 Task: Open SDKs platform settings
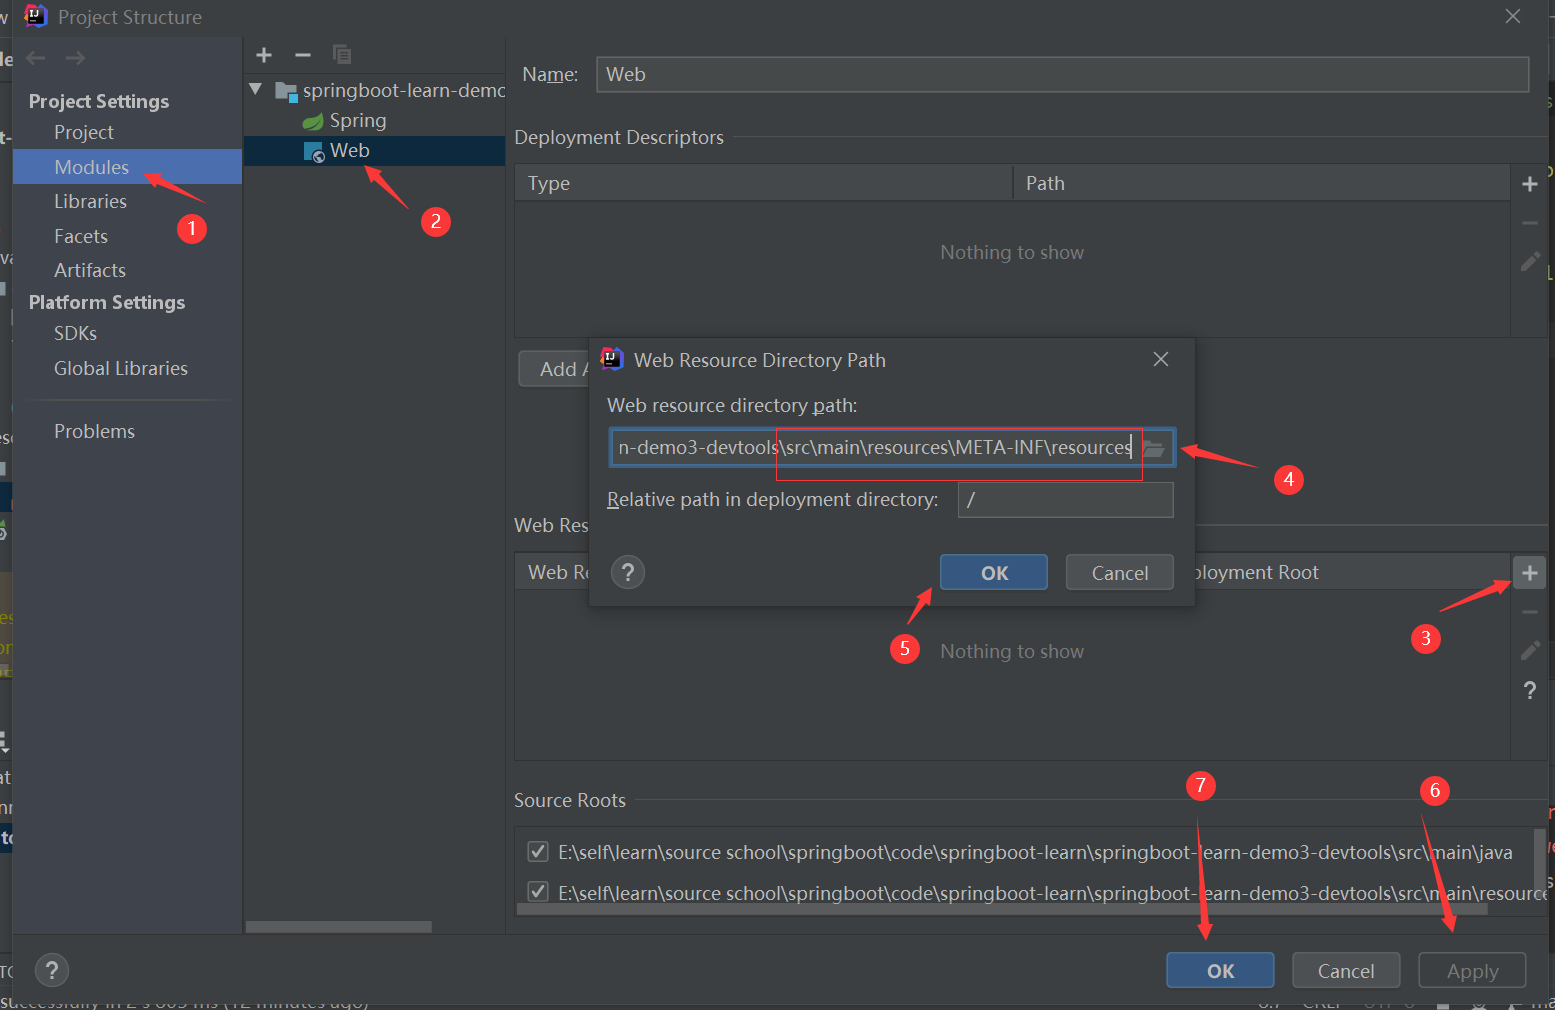coord(75,333)
